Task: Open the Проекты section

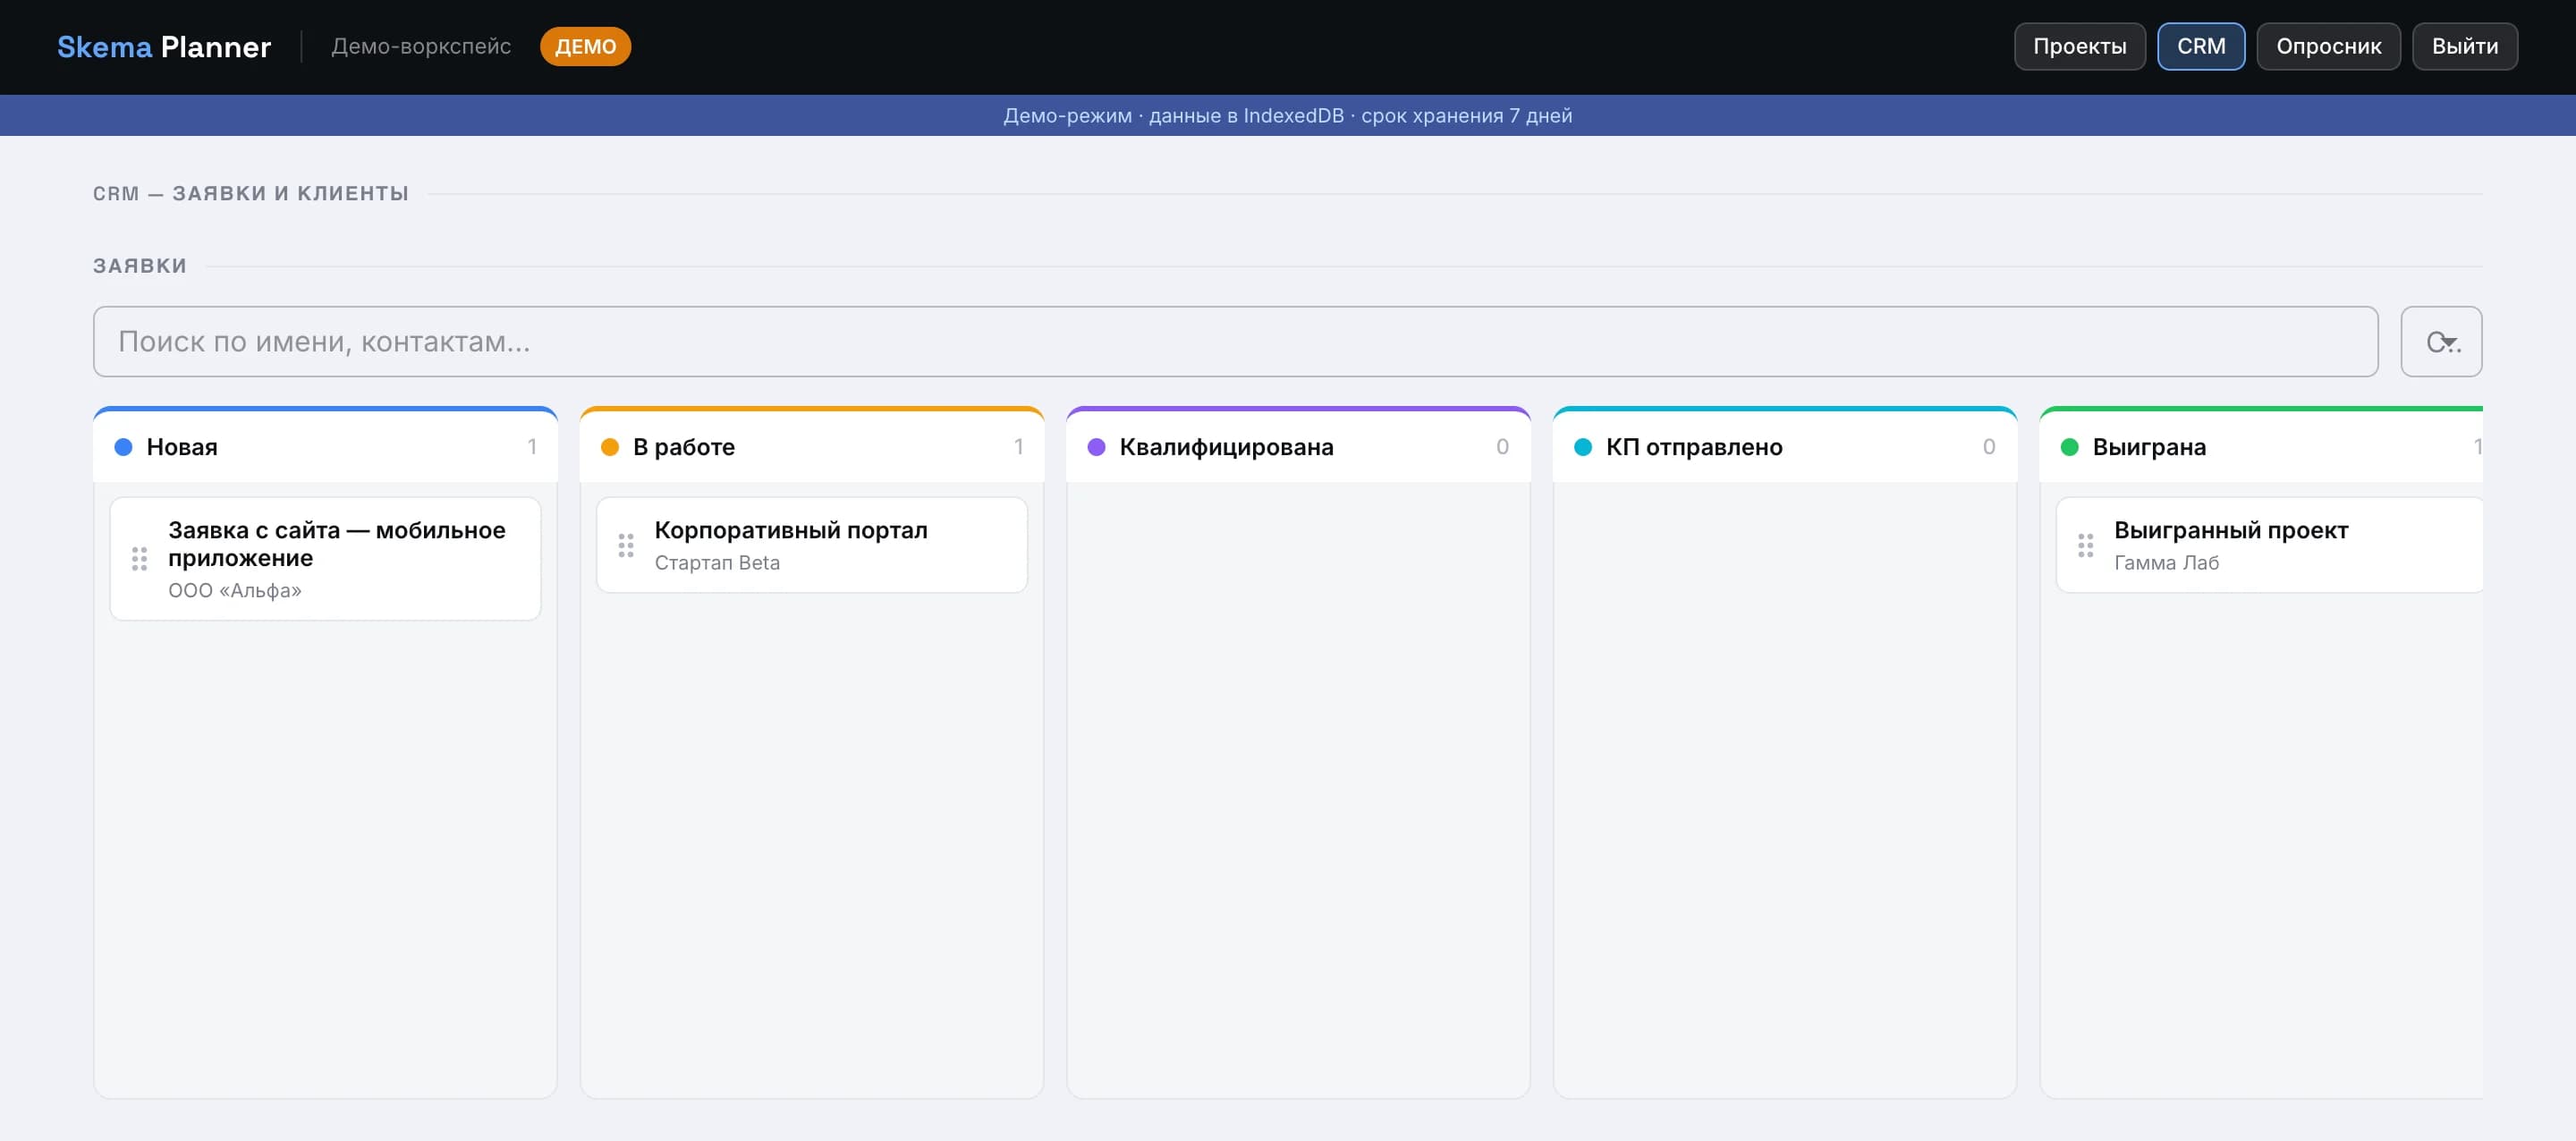Action: tap(2079, 47)
